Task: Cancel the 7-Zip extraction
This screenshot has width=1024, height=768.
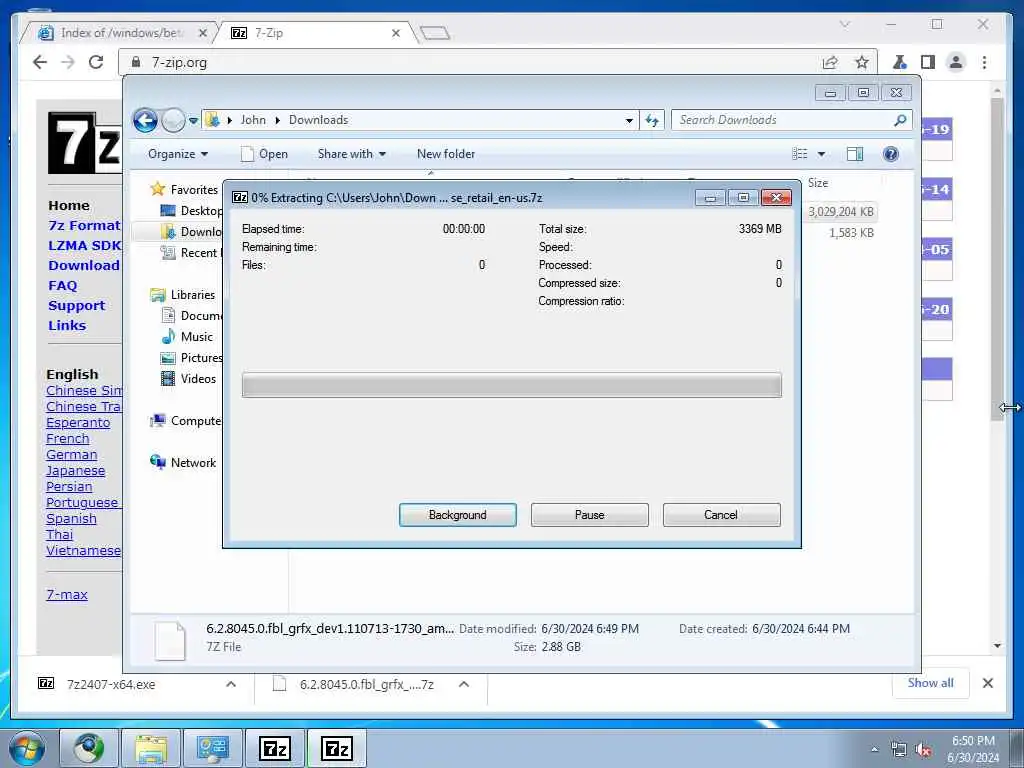Action: pos(721,515)
